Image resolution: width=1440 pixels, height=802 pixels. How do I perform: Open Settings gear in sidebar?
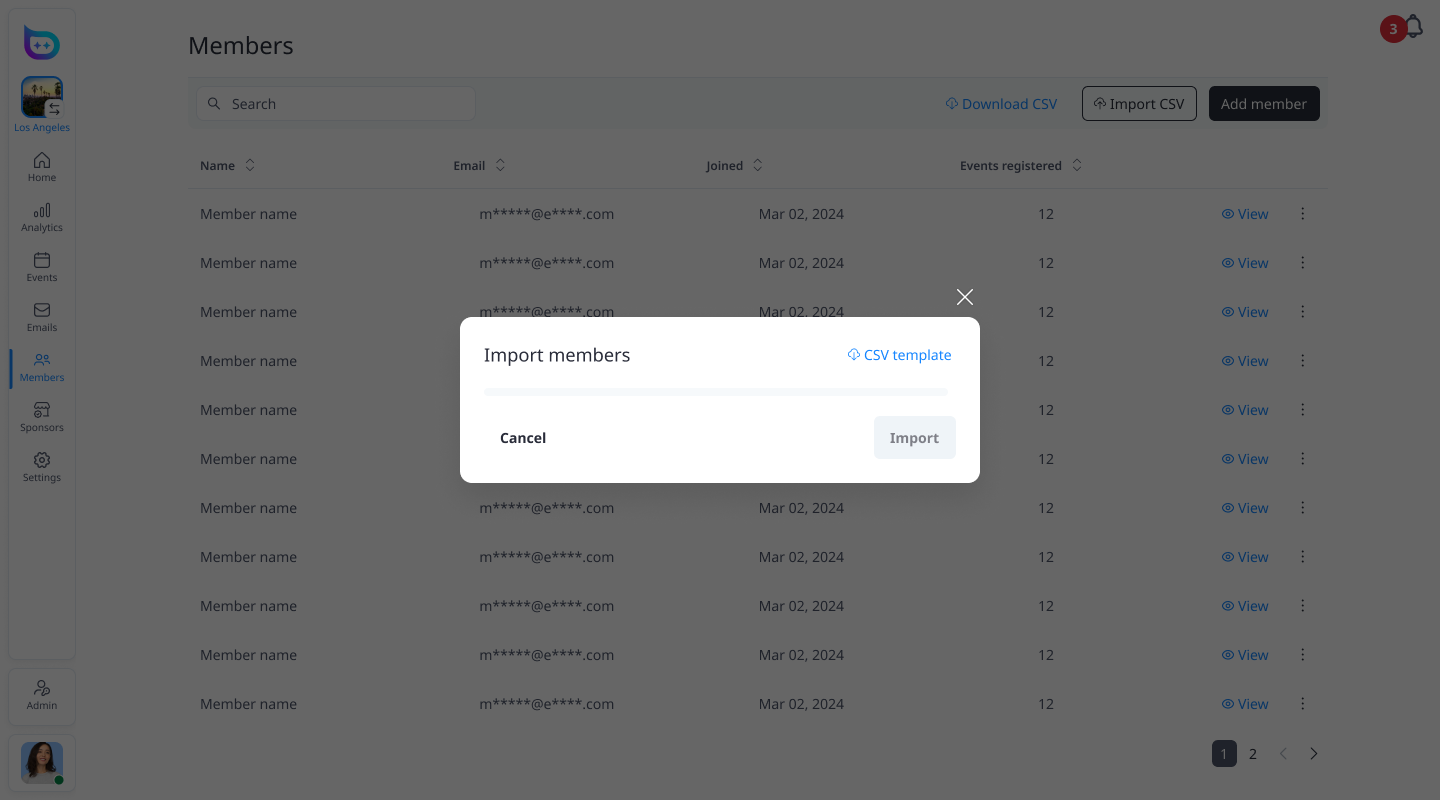click(42, 467)
